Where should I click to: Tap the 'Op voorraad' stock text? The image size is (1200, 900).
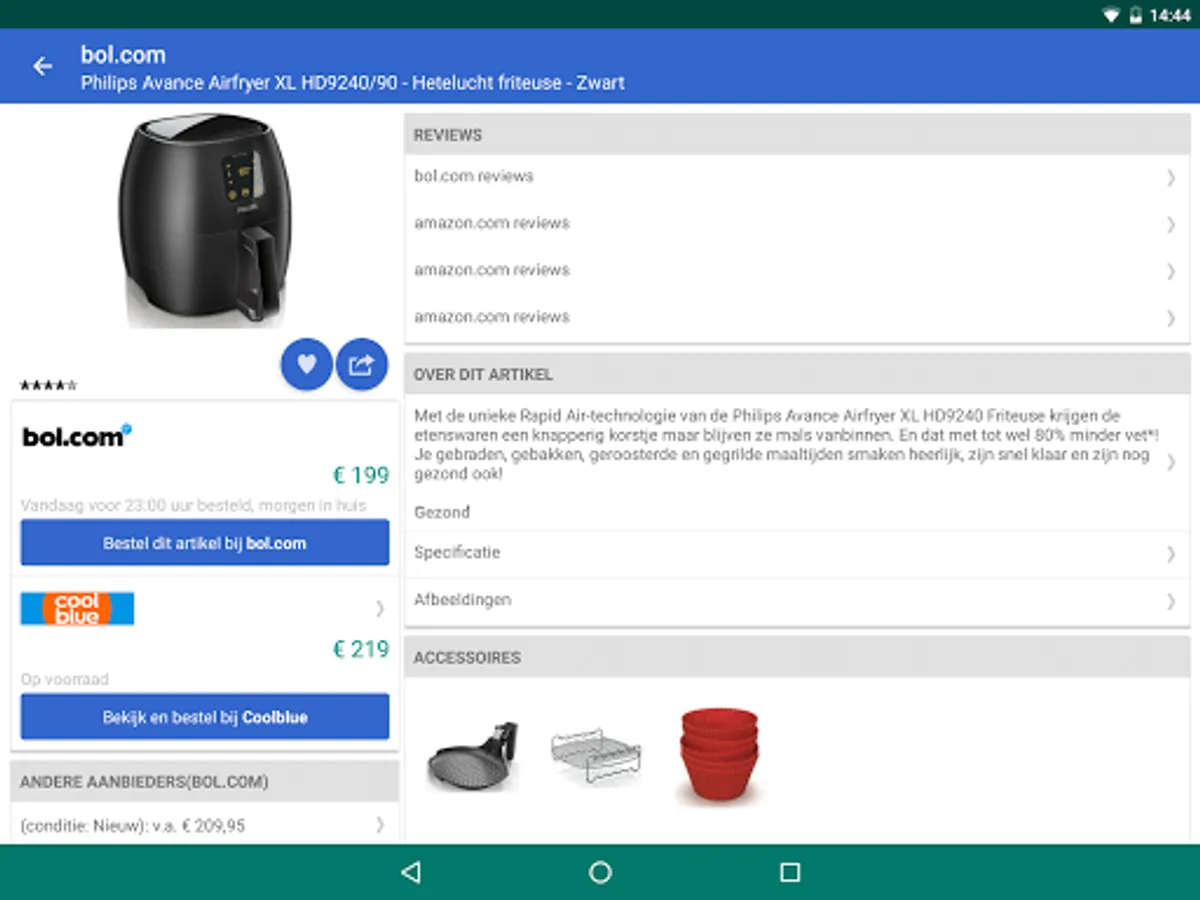pos(65,680)
